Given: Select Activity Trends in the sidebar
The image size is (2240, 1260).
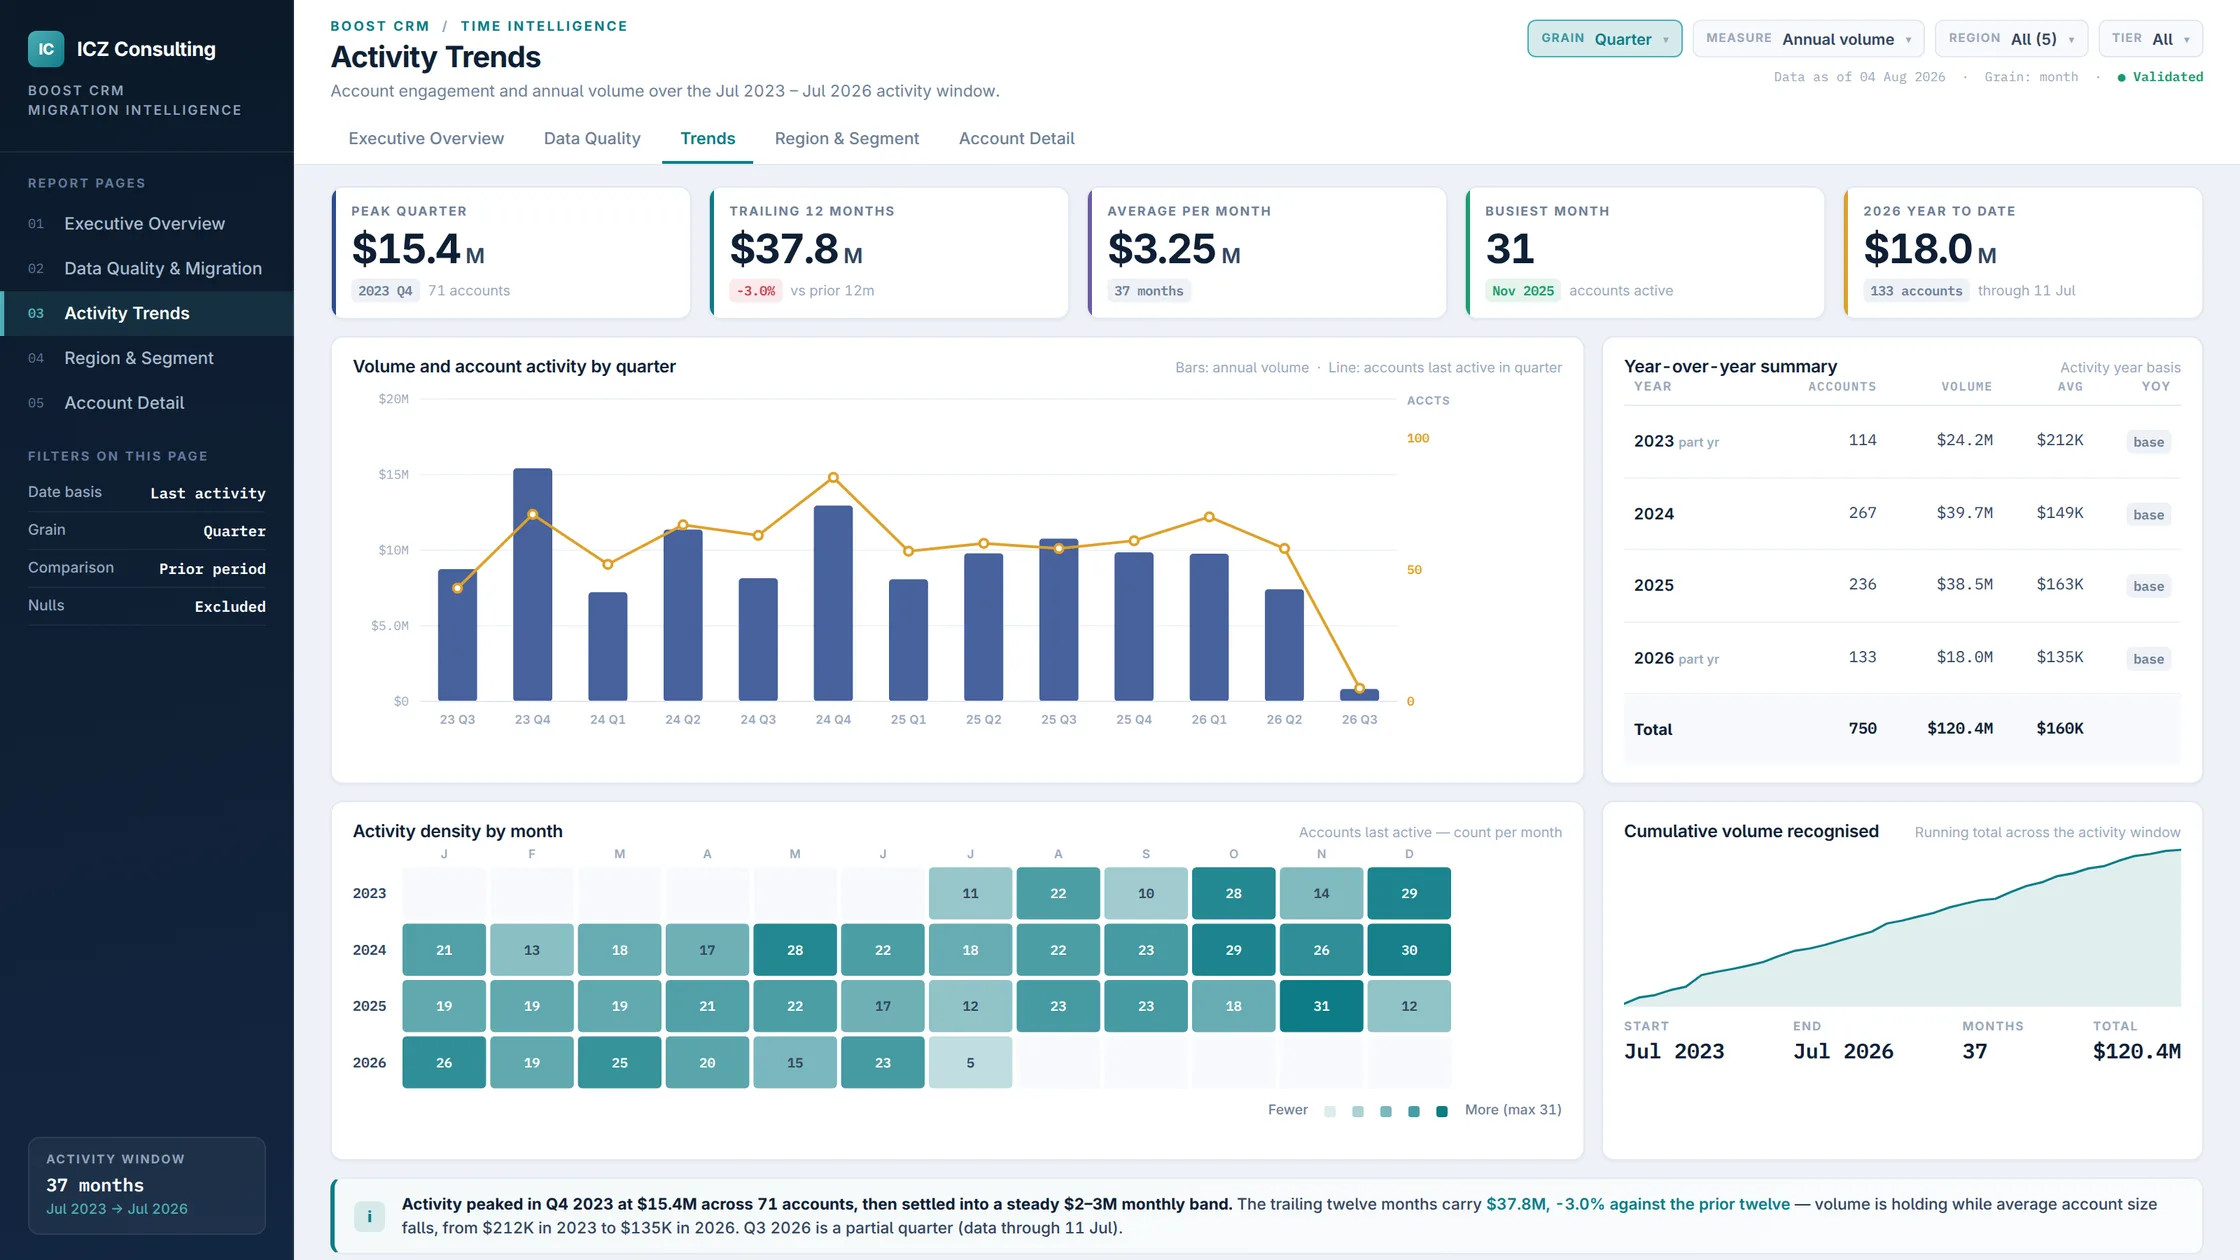Looking at the screenshot, I should coord(147,313).
